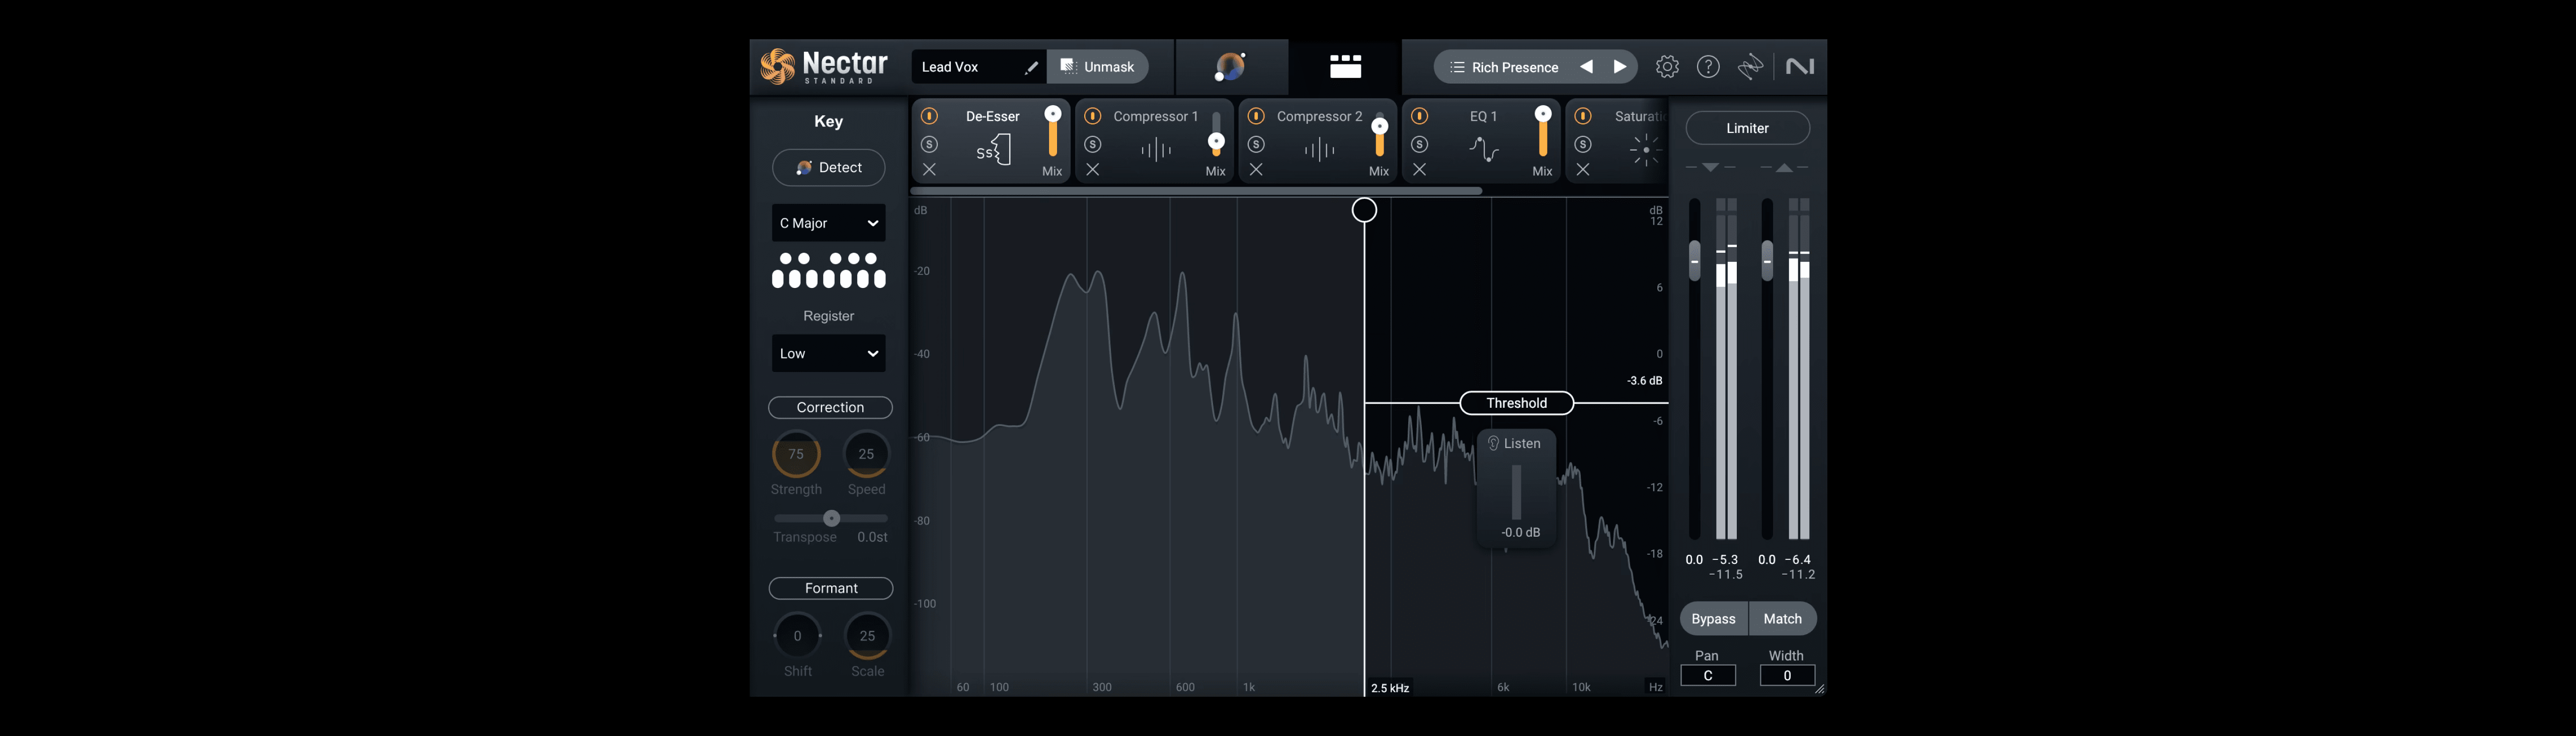Open the C Major key dropdown
2576x736 pixels.
pos(829,223)
